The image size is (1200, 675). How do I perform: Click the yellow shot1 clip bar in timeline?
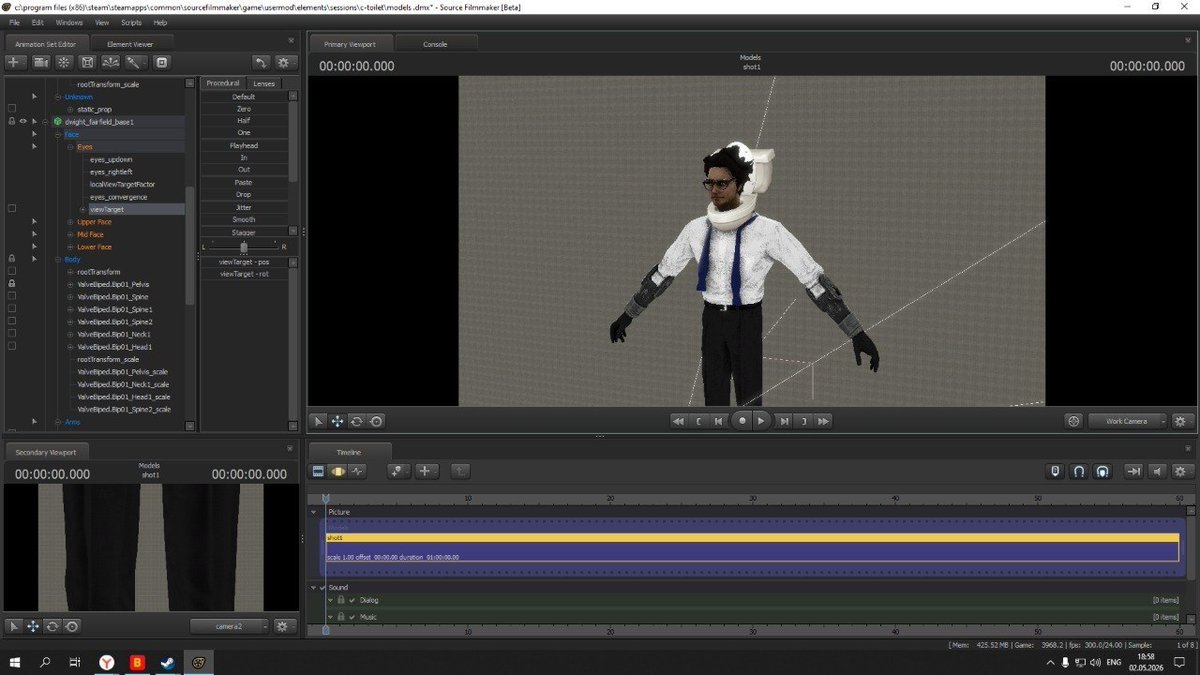pyautogui.click(x=752, y=538)
